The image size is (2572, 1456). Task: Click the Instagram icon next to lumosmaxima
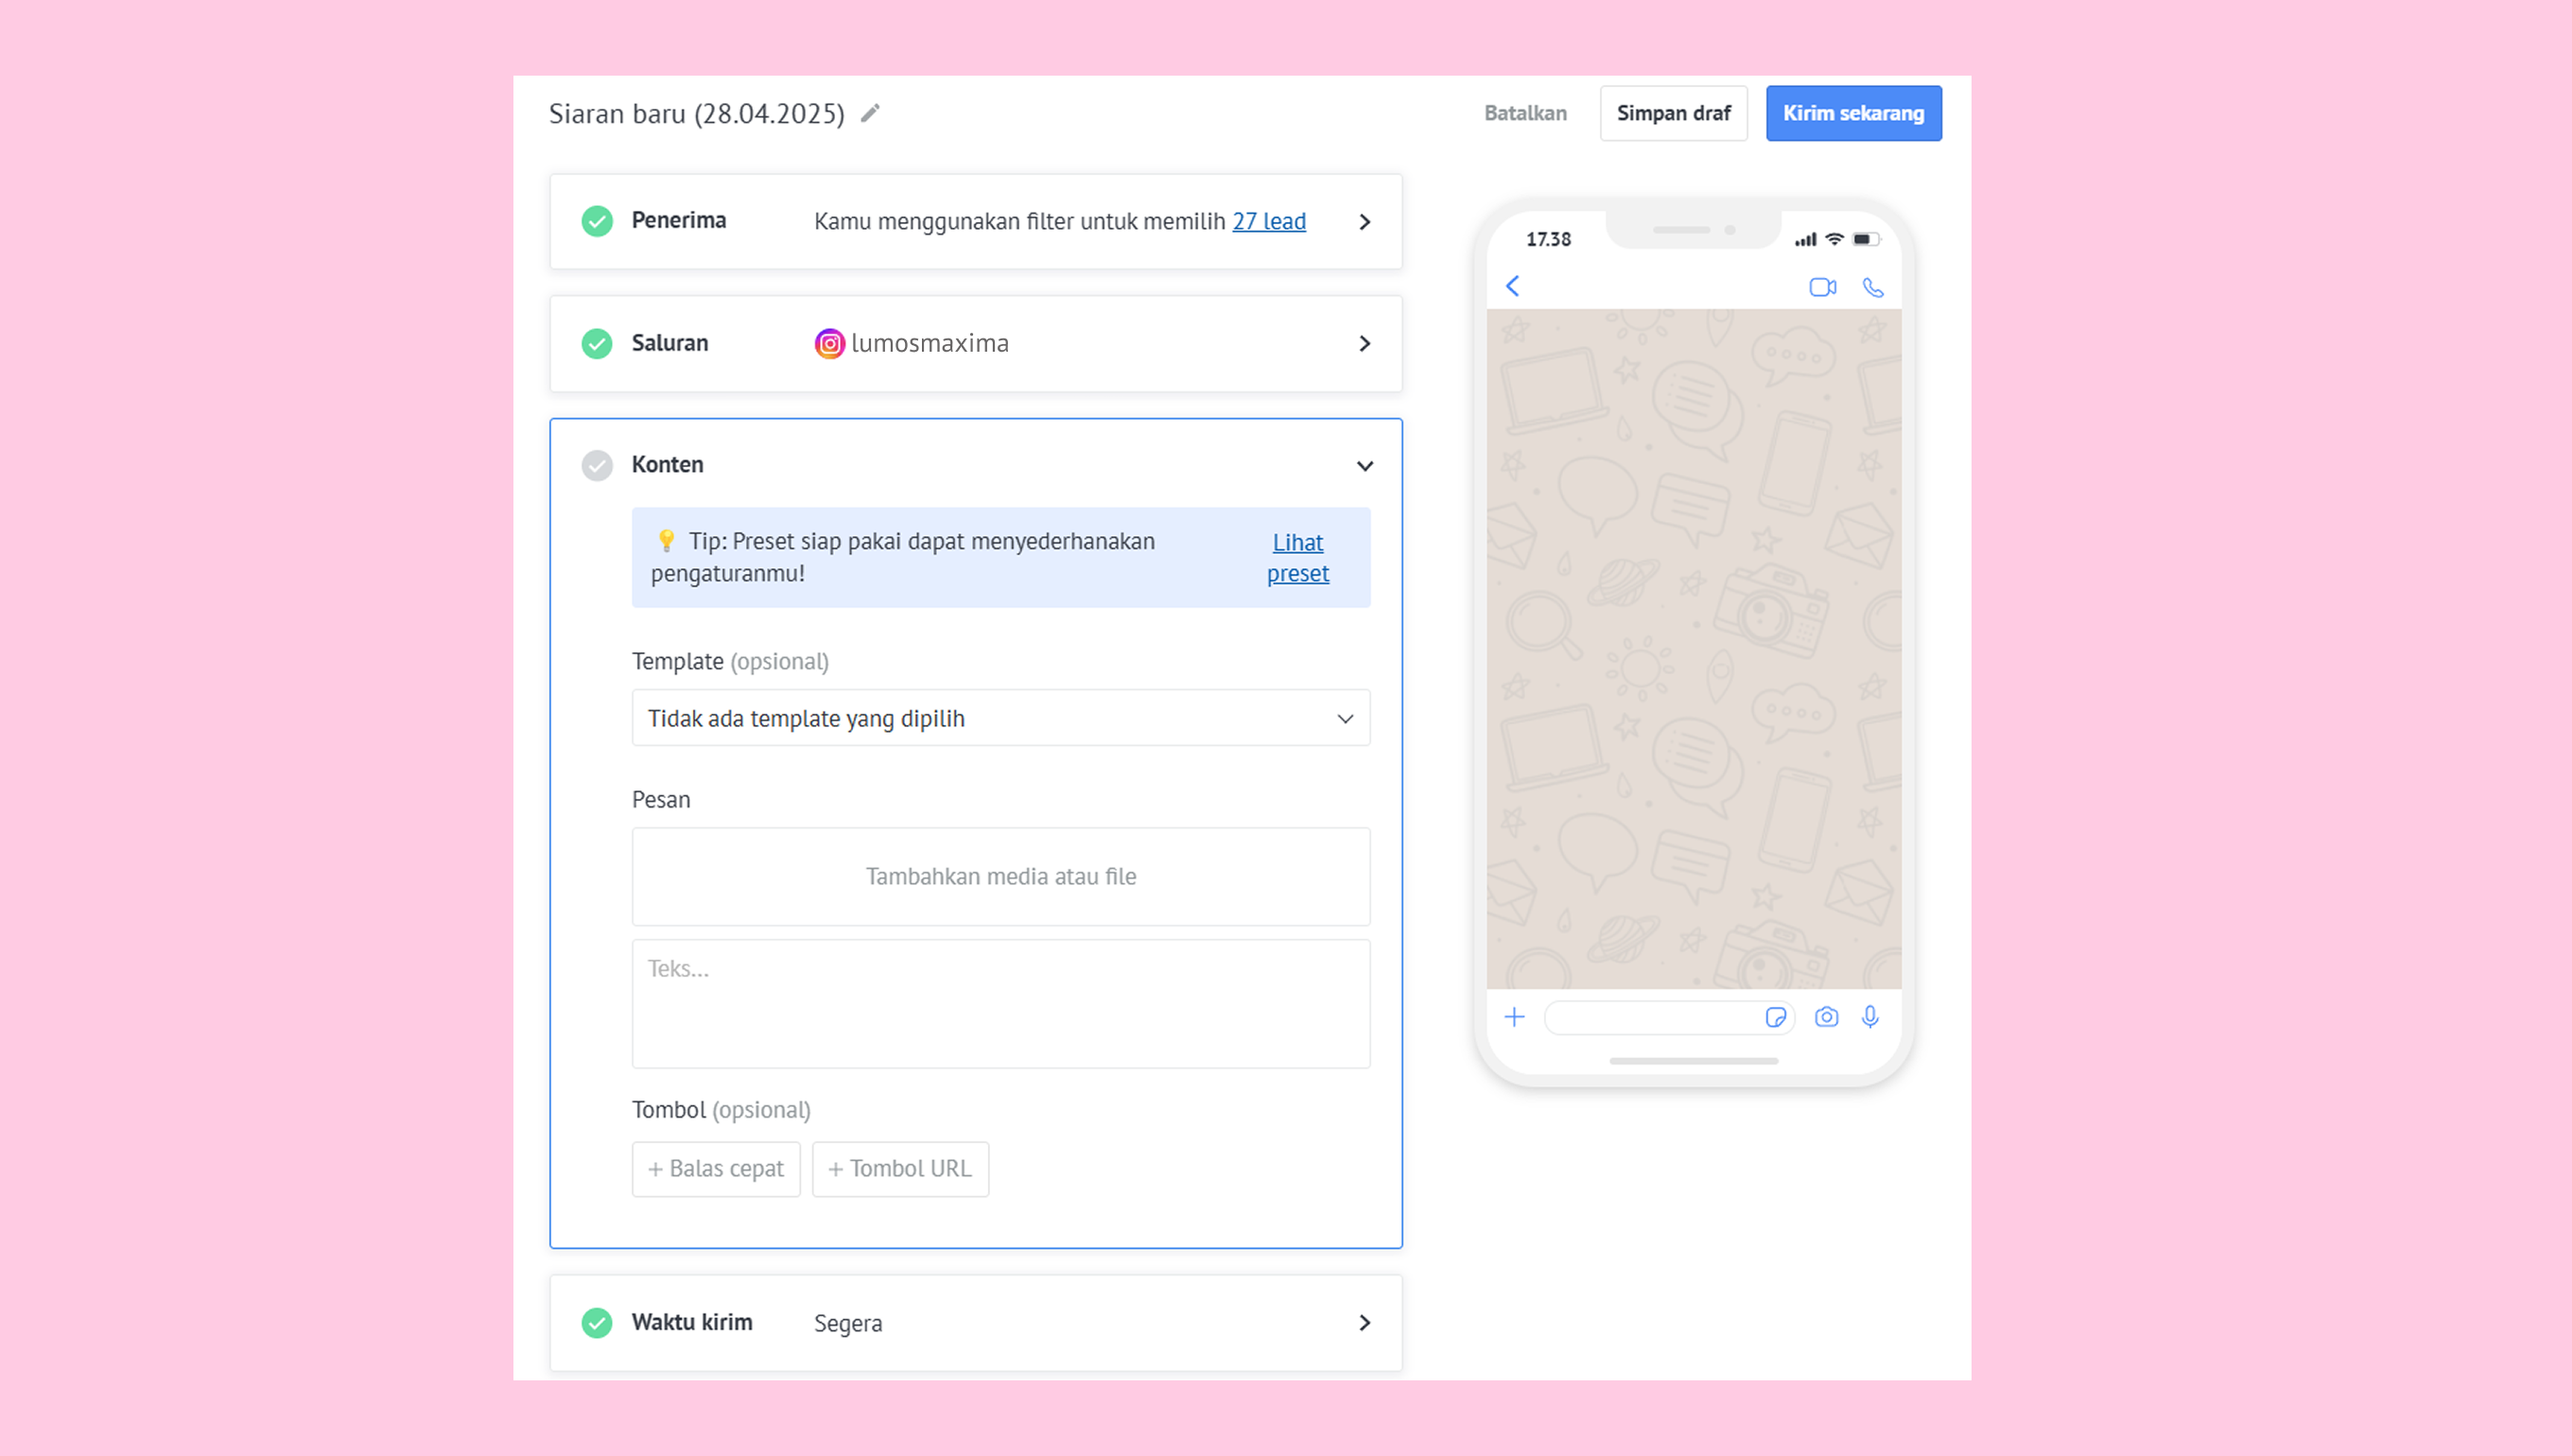point(829,343)
